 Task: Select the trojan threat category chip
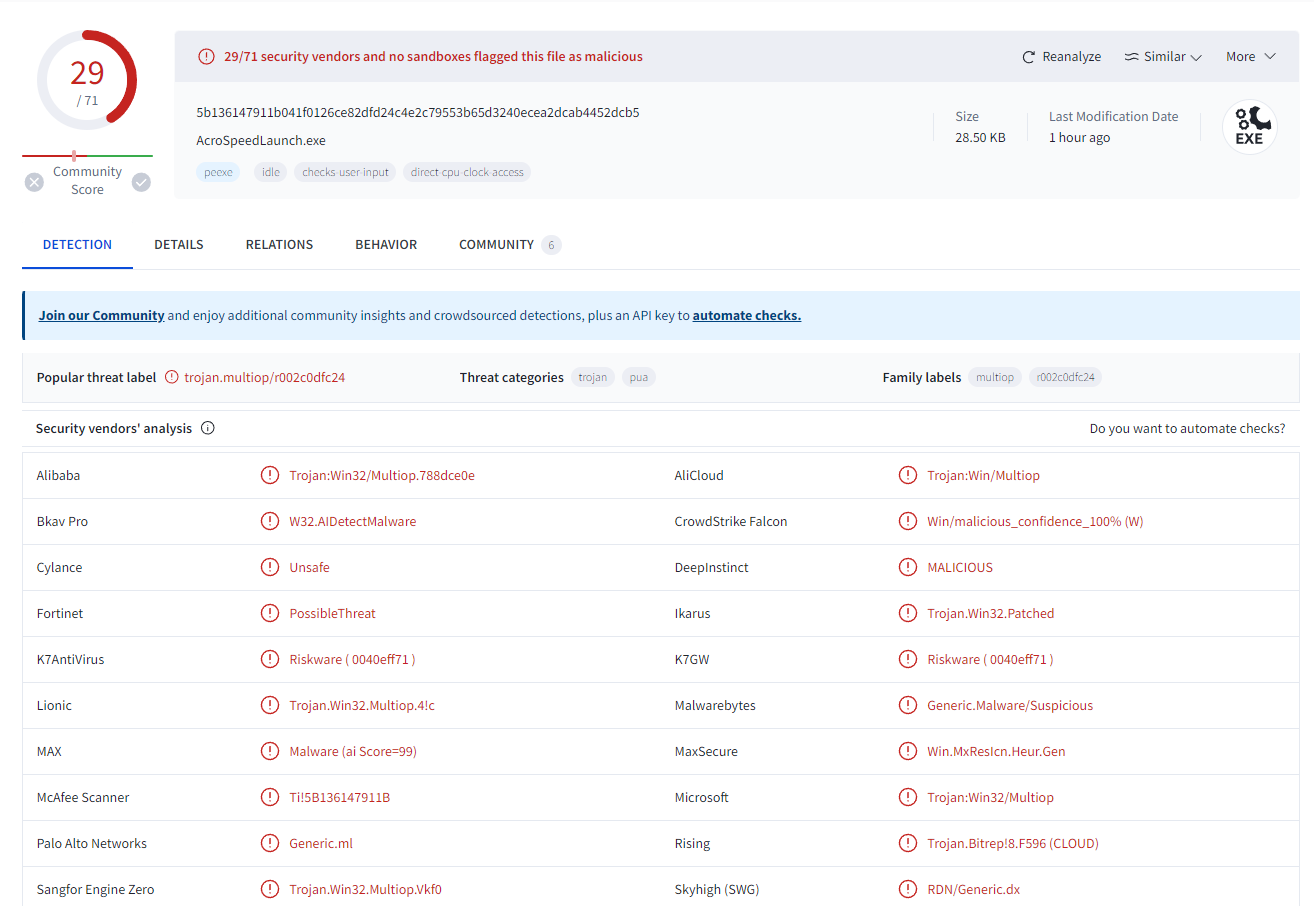click(x=593, y=377)
